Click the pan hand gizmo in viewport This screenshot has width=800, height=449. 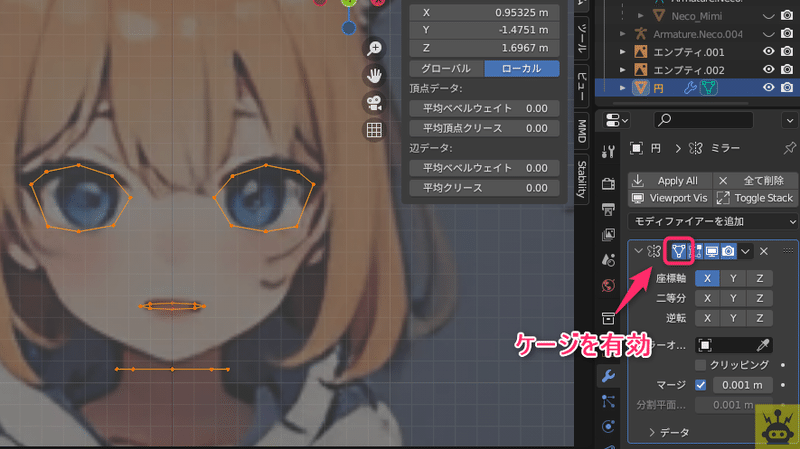374,76
